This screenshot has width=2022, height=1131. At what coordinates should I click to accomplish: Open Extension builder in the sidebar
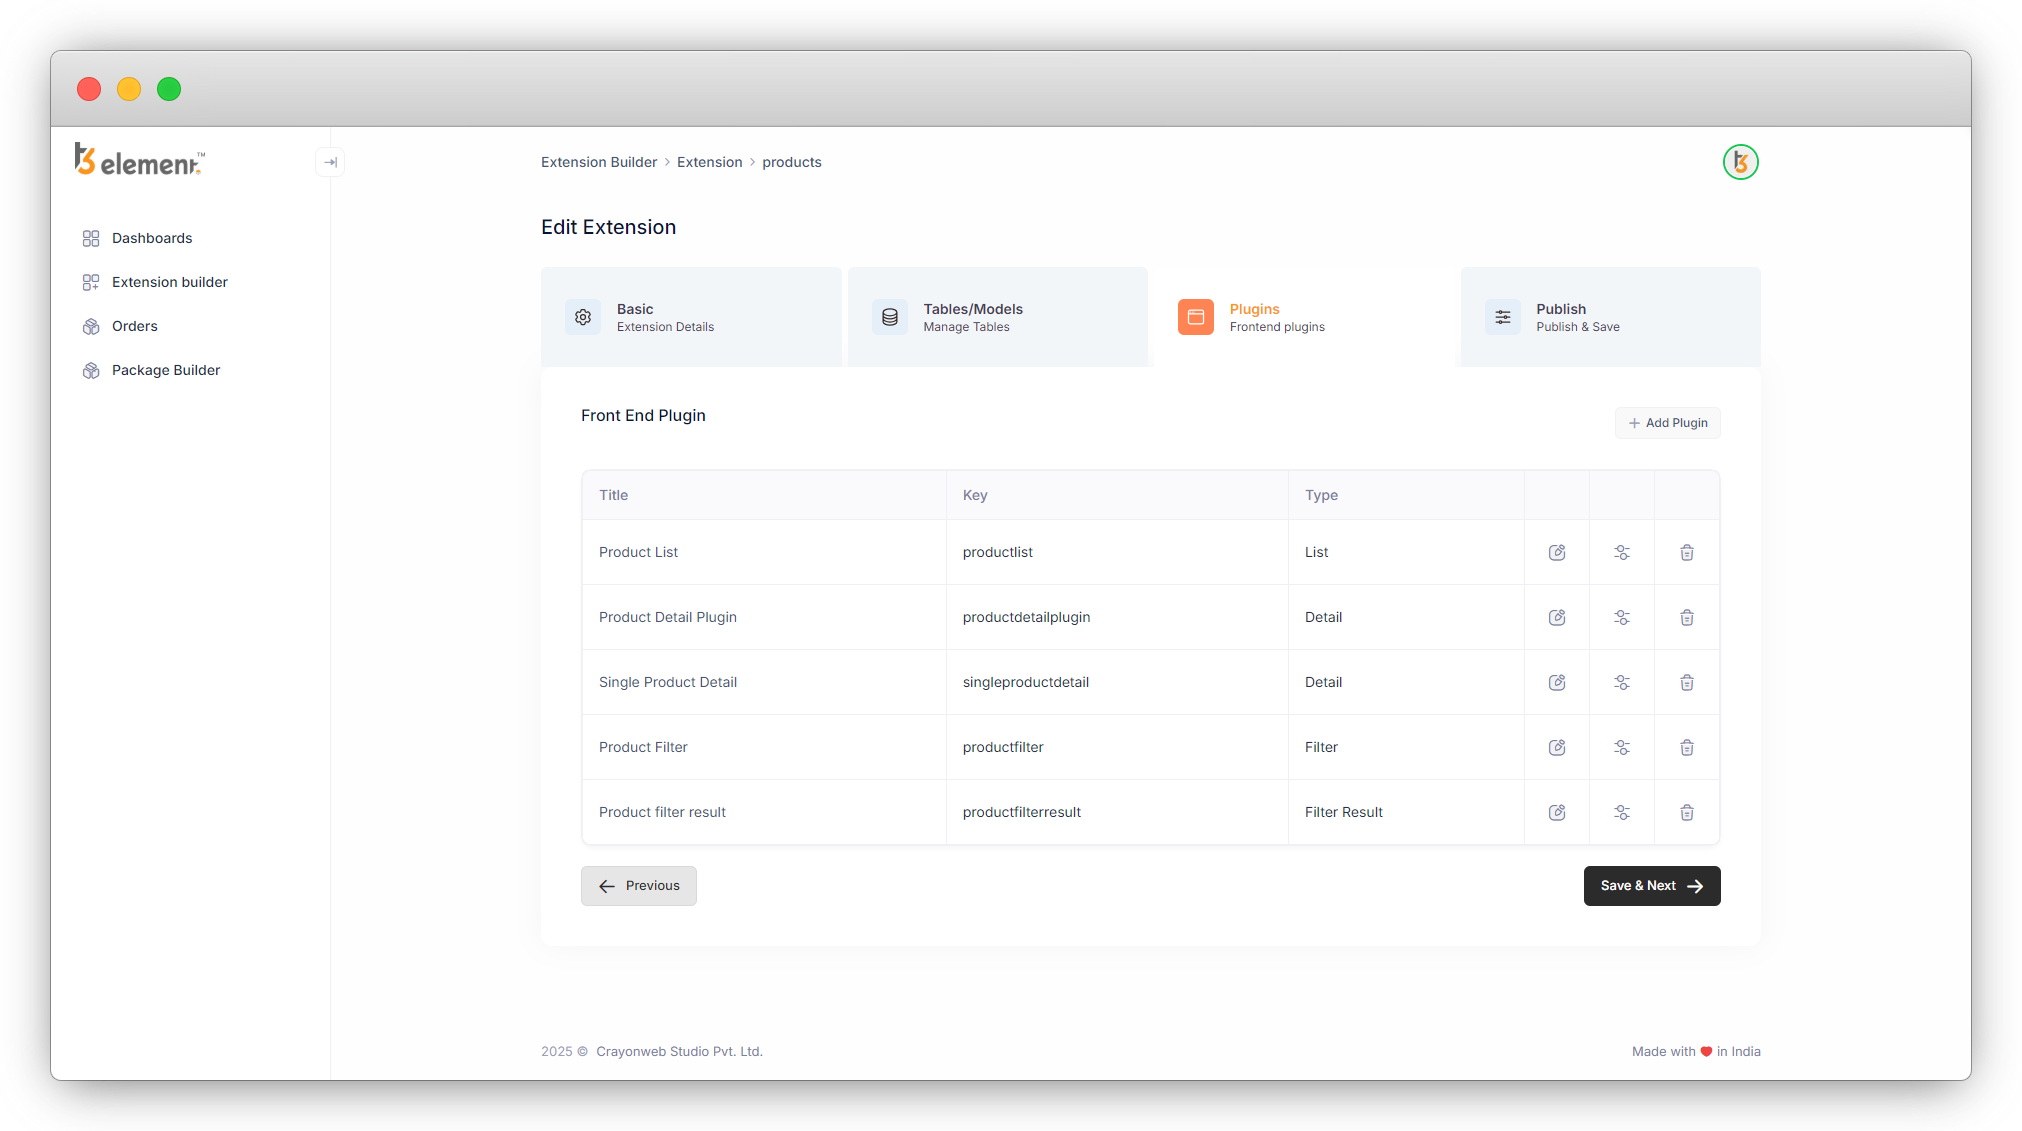(169, 282)
